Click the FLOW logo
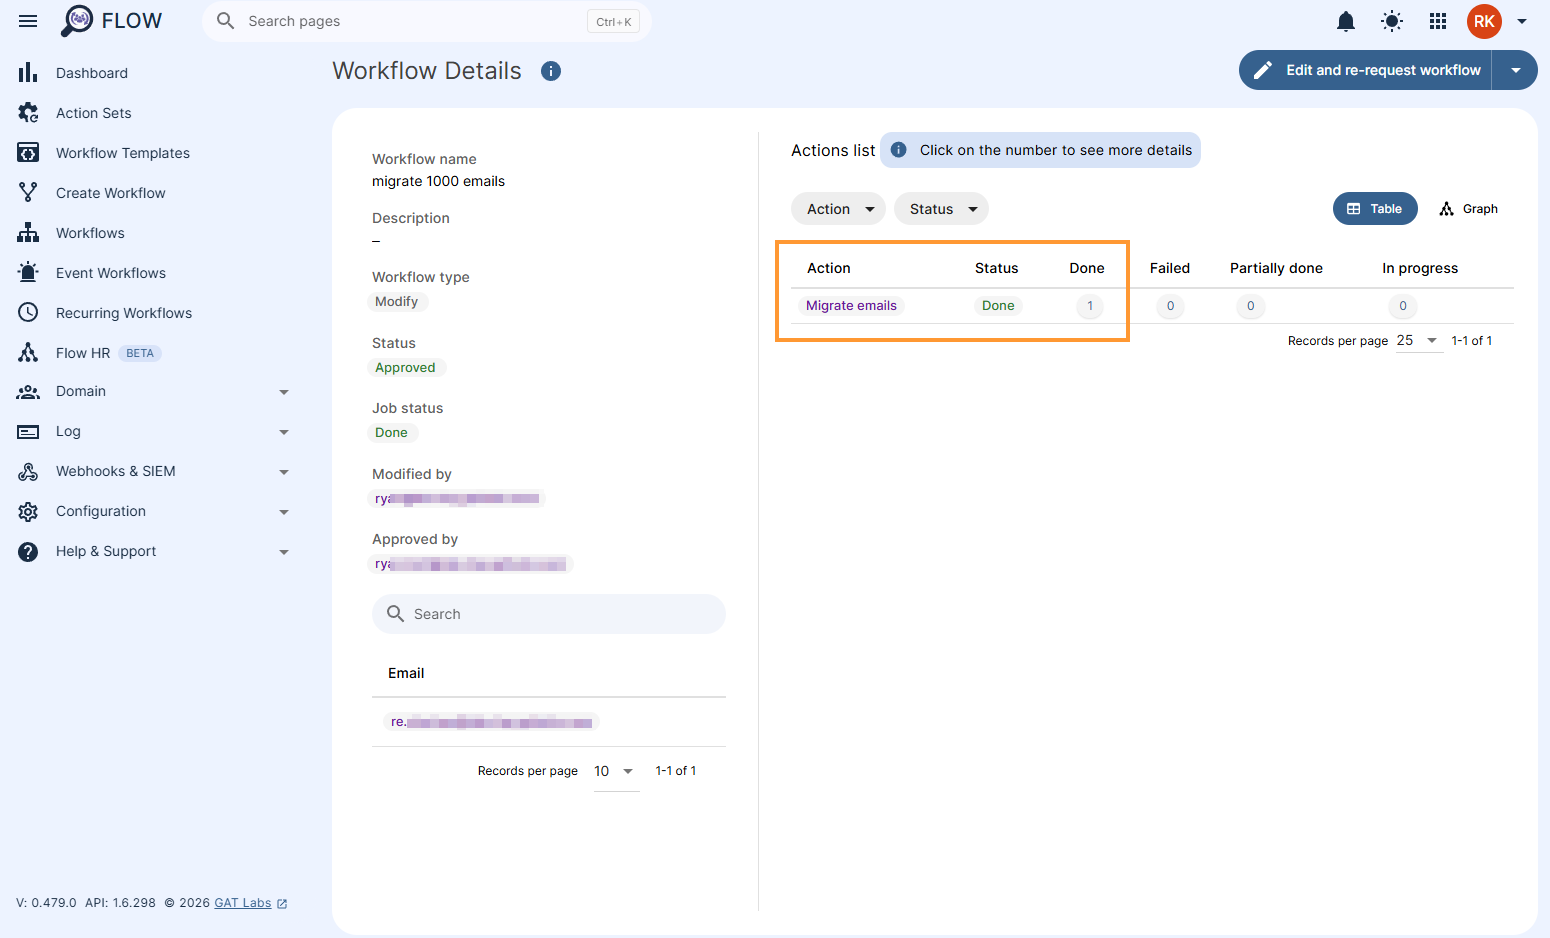Viewport: 1550px width, 938px height. click(x=111, y=21)
